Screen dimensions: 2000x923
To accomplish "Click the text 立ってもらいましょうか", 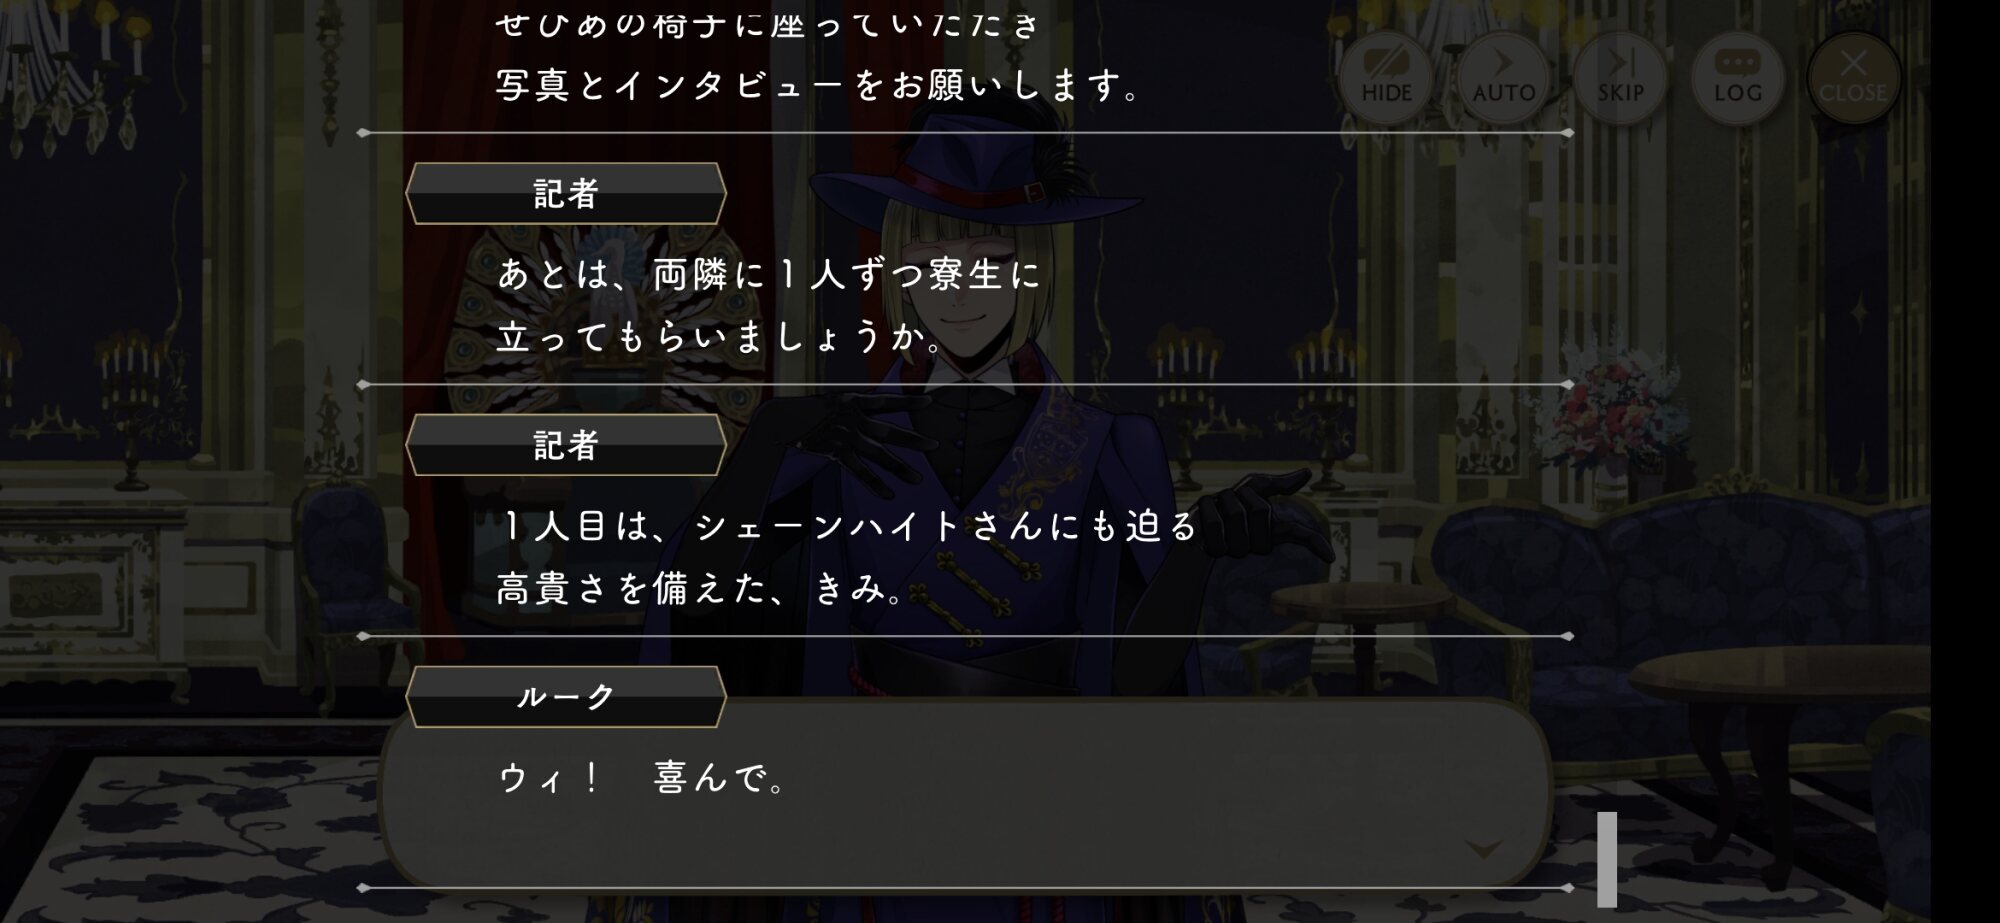I will click(x=720, y=337).
